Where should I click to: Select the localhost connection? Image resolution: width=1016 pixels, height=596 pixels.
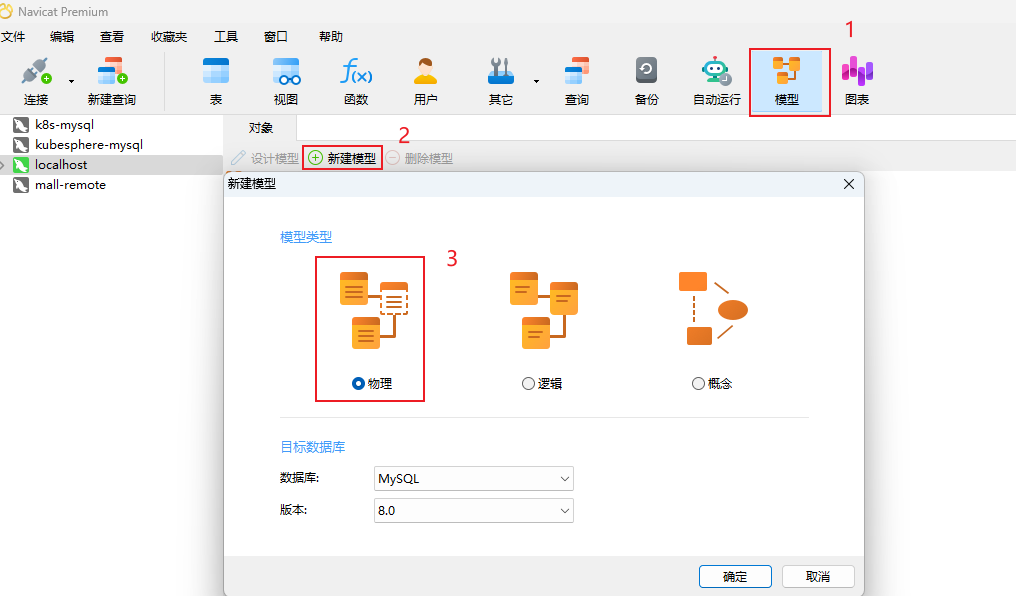[x=61, y=165]
